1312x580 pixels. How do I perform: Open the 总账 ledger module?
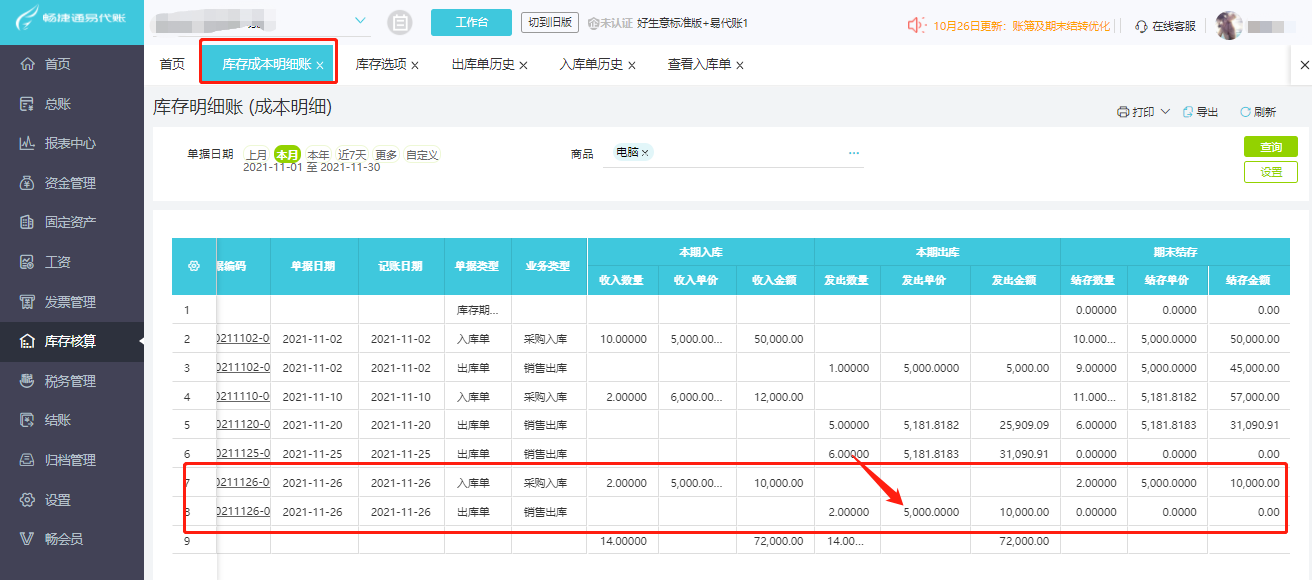point(58,104)
